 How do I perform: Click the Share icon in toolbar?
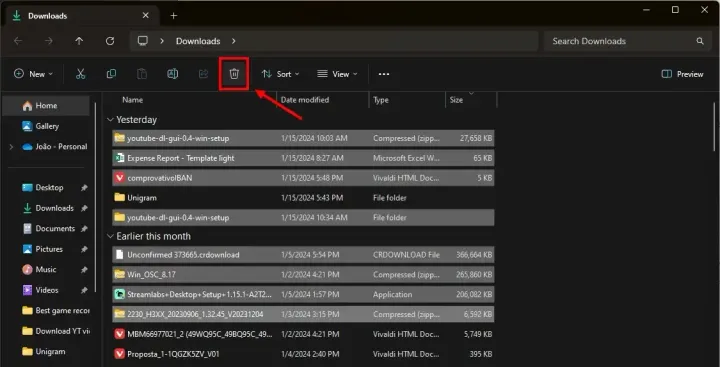pyautogui.click(x=203, y=74)
